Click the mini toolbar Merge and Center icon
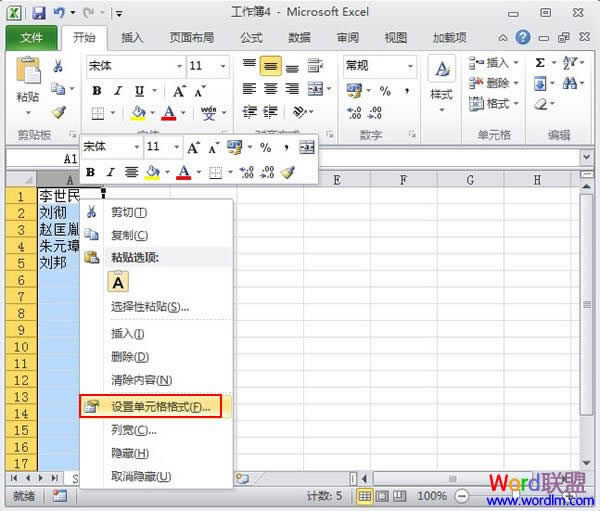 coord(307,147)
